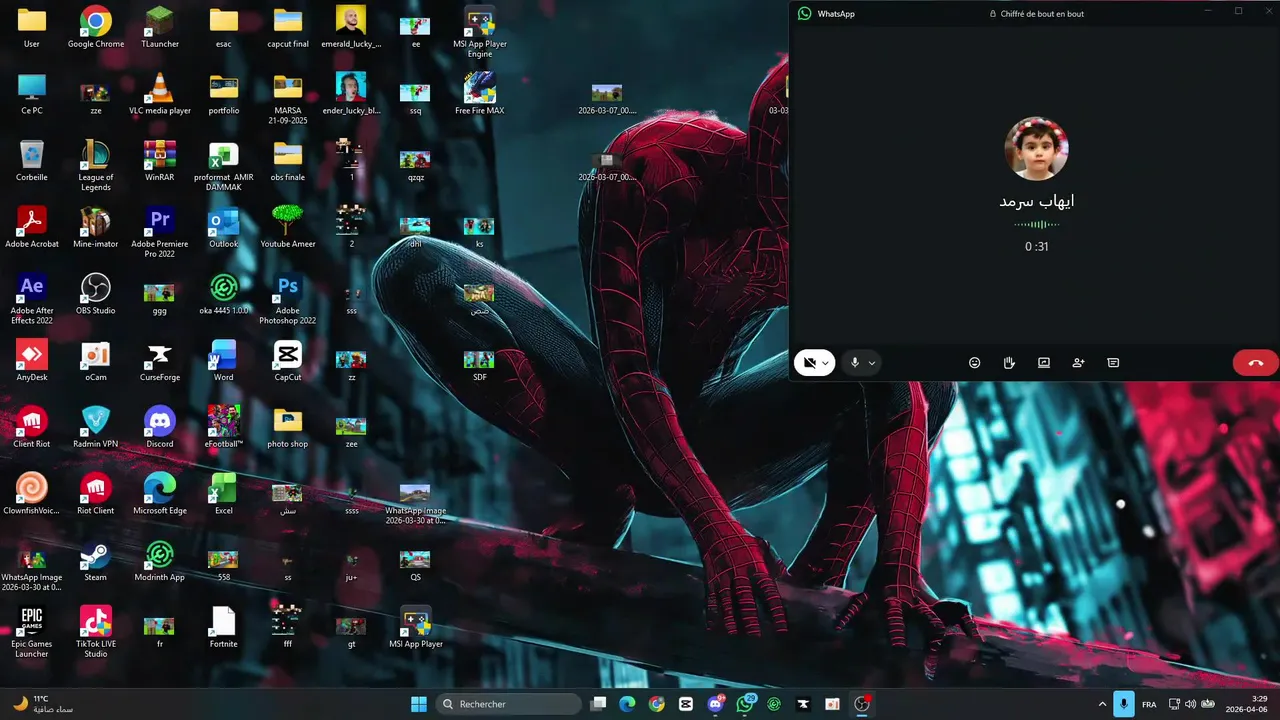The width and height of the screenshot is (1280, 720).
Task: Select Microsoft Edge desktop shortcut
Action: click(160, 494)
